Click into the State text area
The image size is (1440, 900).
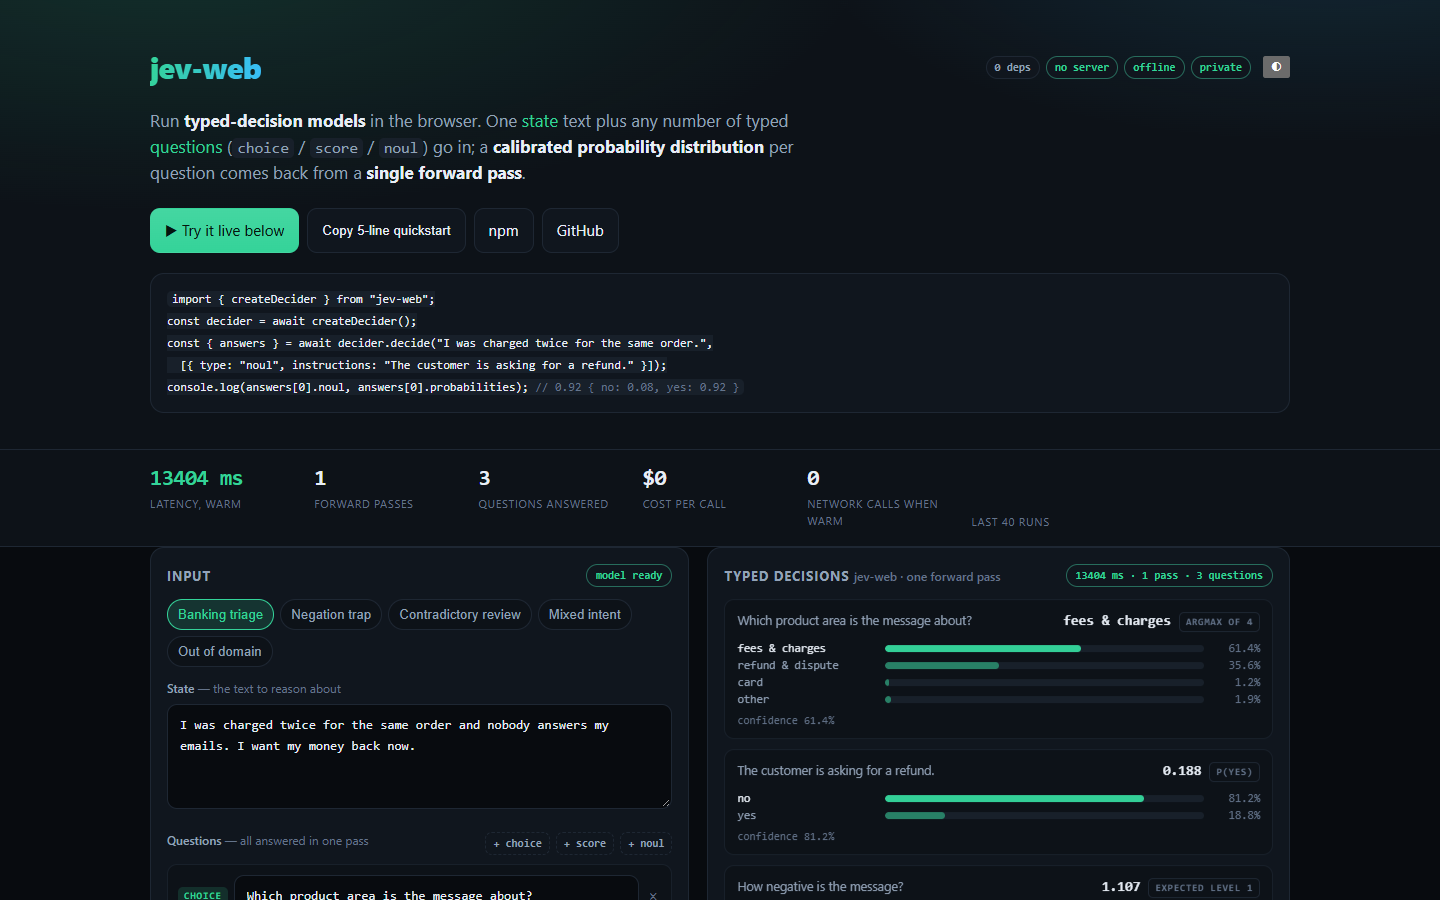419,756
